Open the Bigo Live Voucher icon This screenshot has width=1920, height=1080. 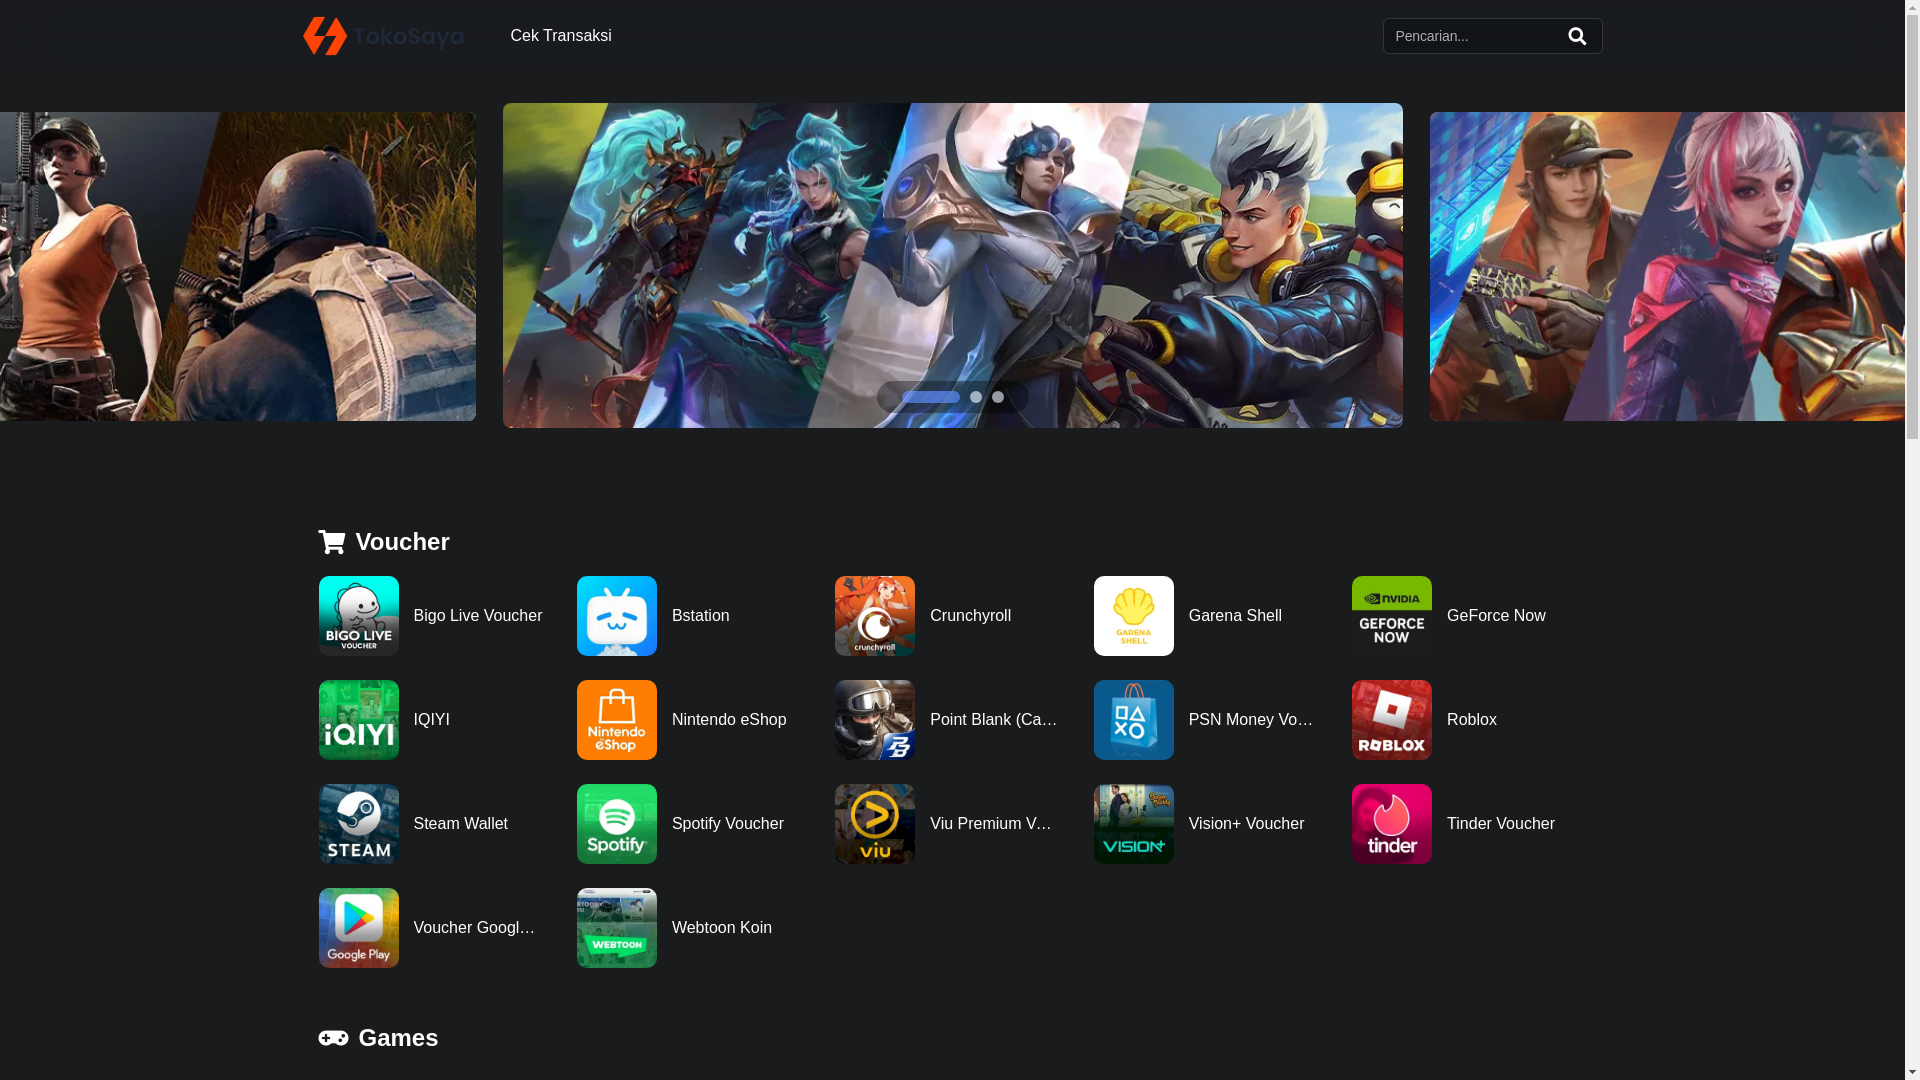359,616
